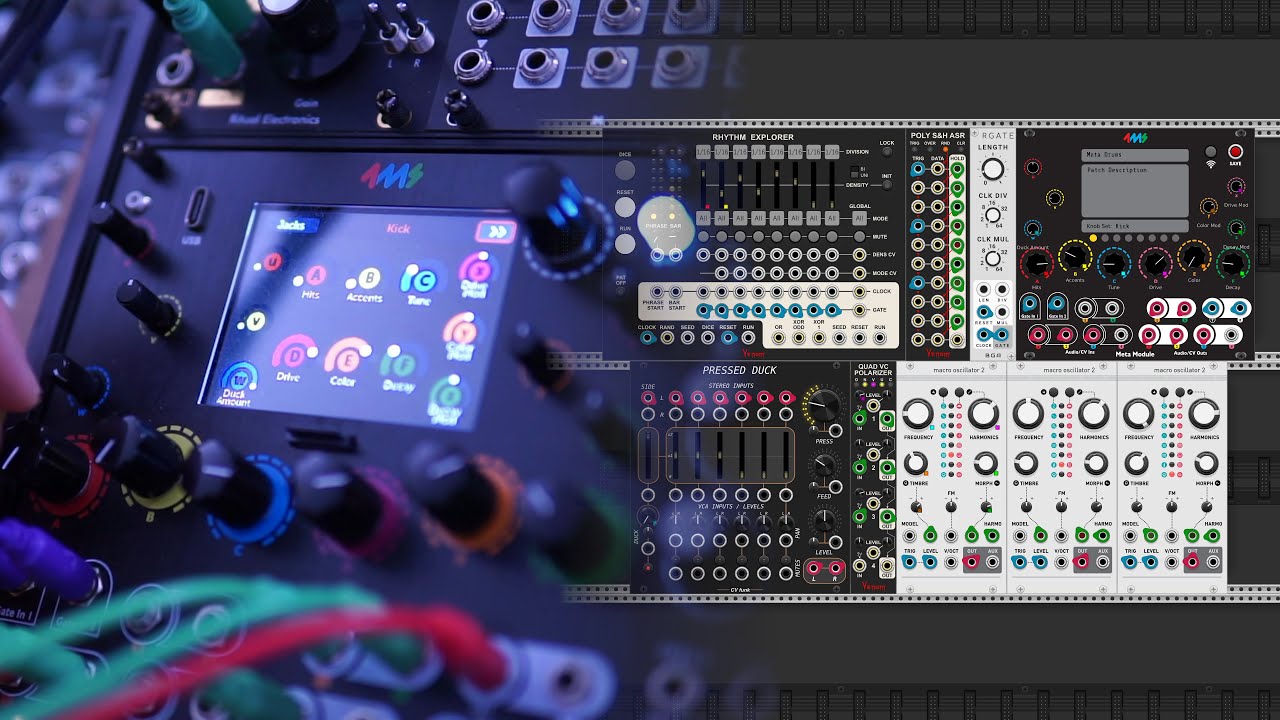This screenshot has height=720, width=1280.
Task: Click the Gate In 1 jack on Meta Module
Action: point(1030,303)
